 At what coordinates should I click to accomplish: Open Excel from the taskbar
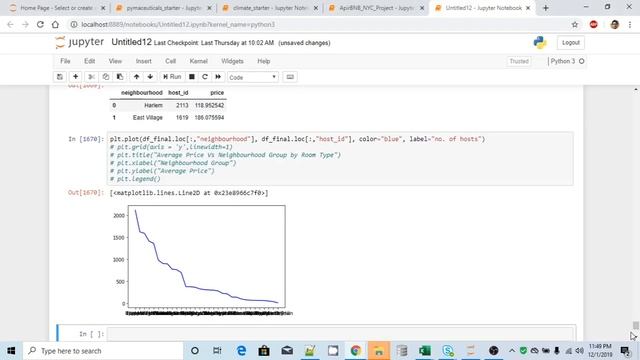click(424, 351)
